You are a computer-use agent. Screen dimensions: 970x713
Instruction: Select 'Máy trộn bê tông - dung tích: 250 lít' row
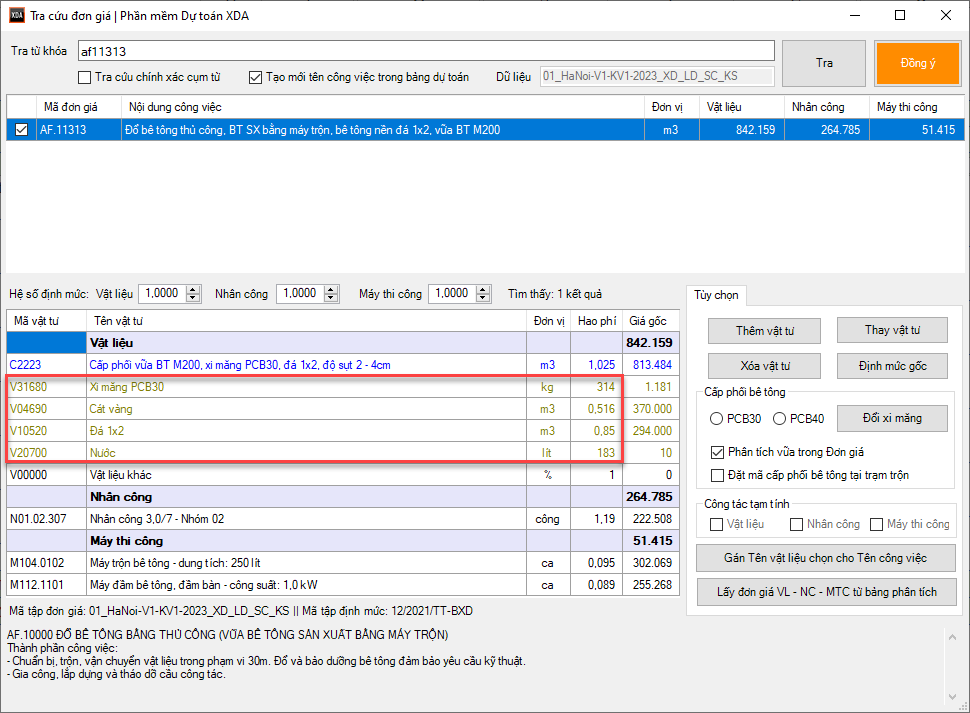[x=343, y=563]
